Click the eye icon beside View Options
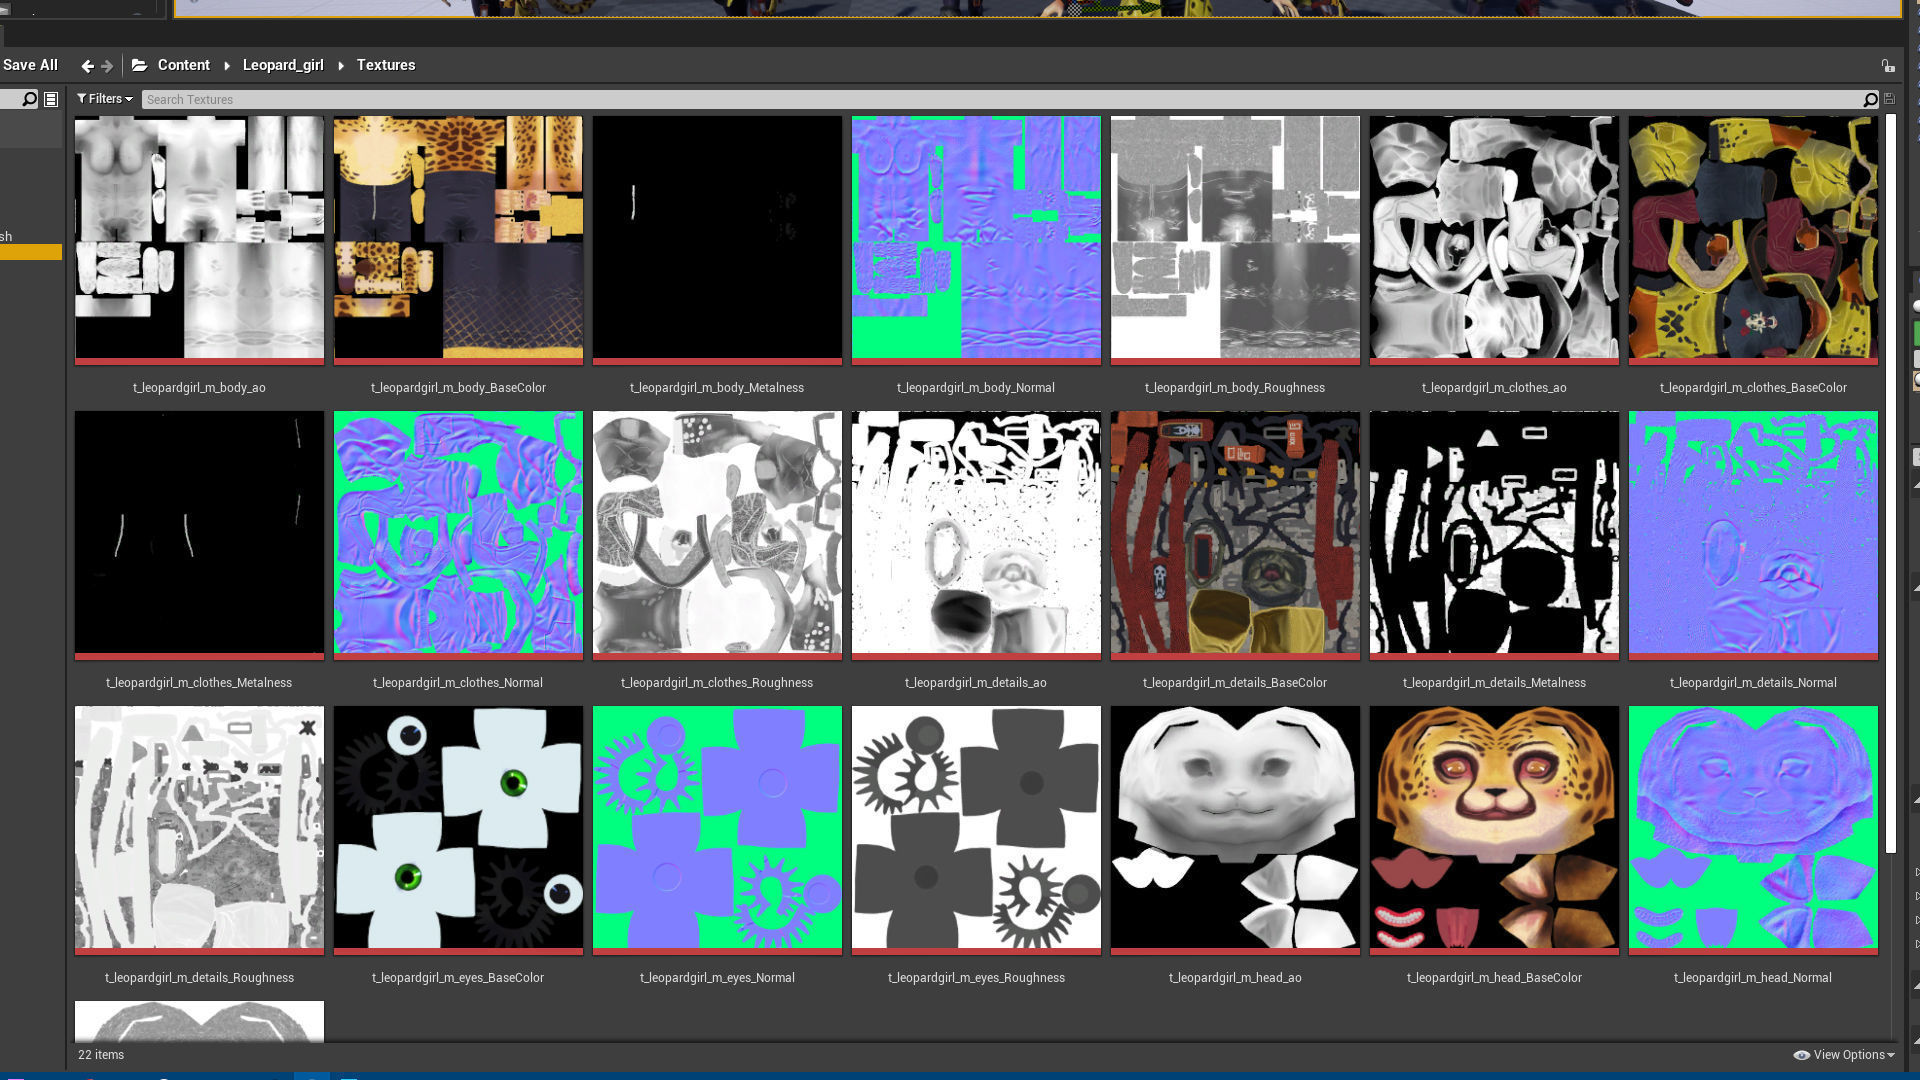1920x1080 pixels. coord(1801,1055)
